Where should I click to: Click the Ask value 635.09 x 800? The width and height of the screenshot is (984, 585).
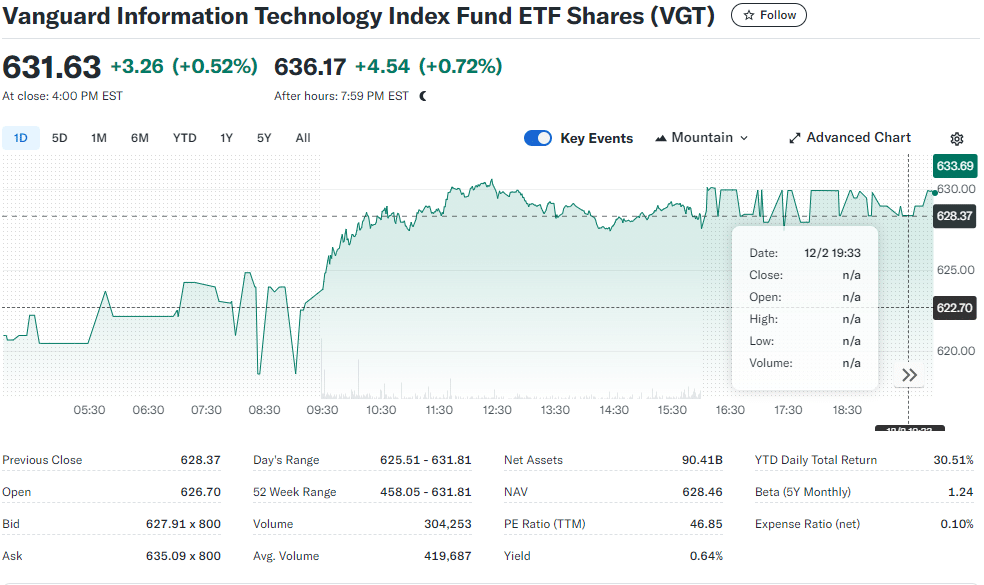183,556
